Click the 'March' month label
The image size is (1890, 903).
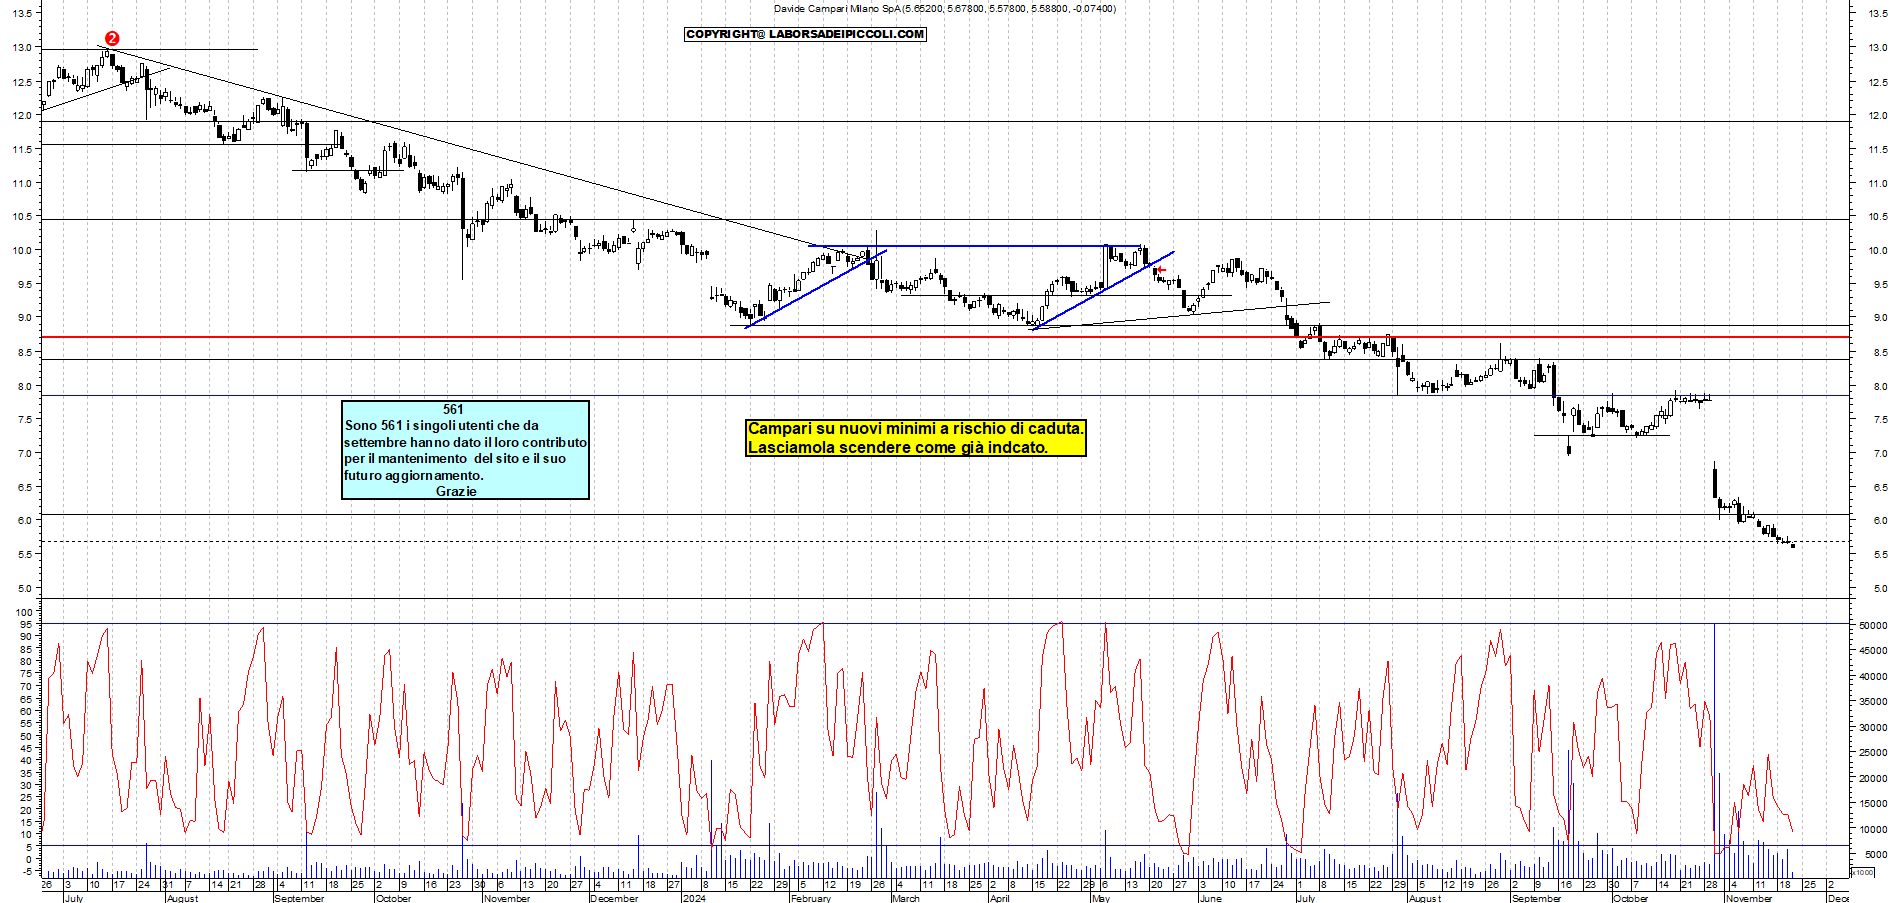[x=906, y=898]
